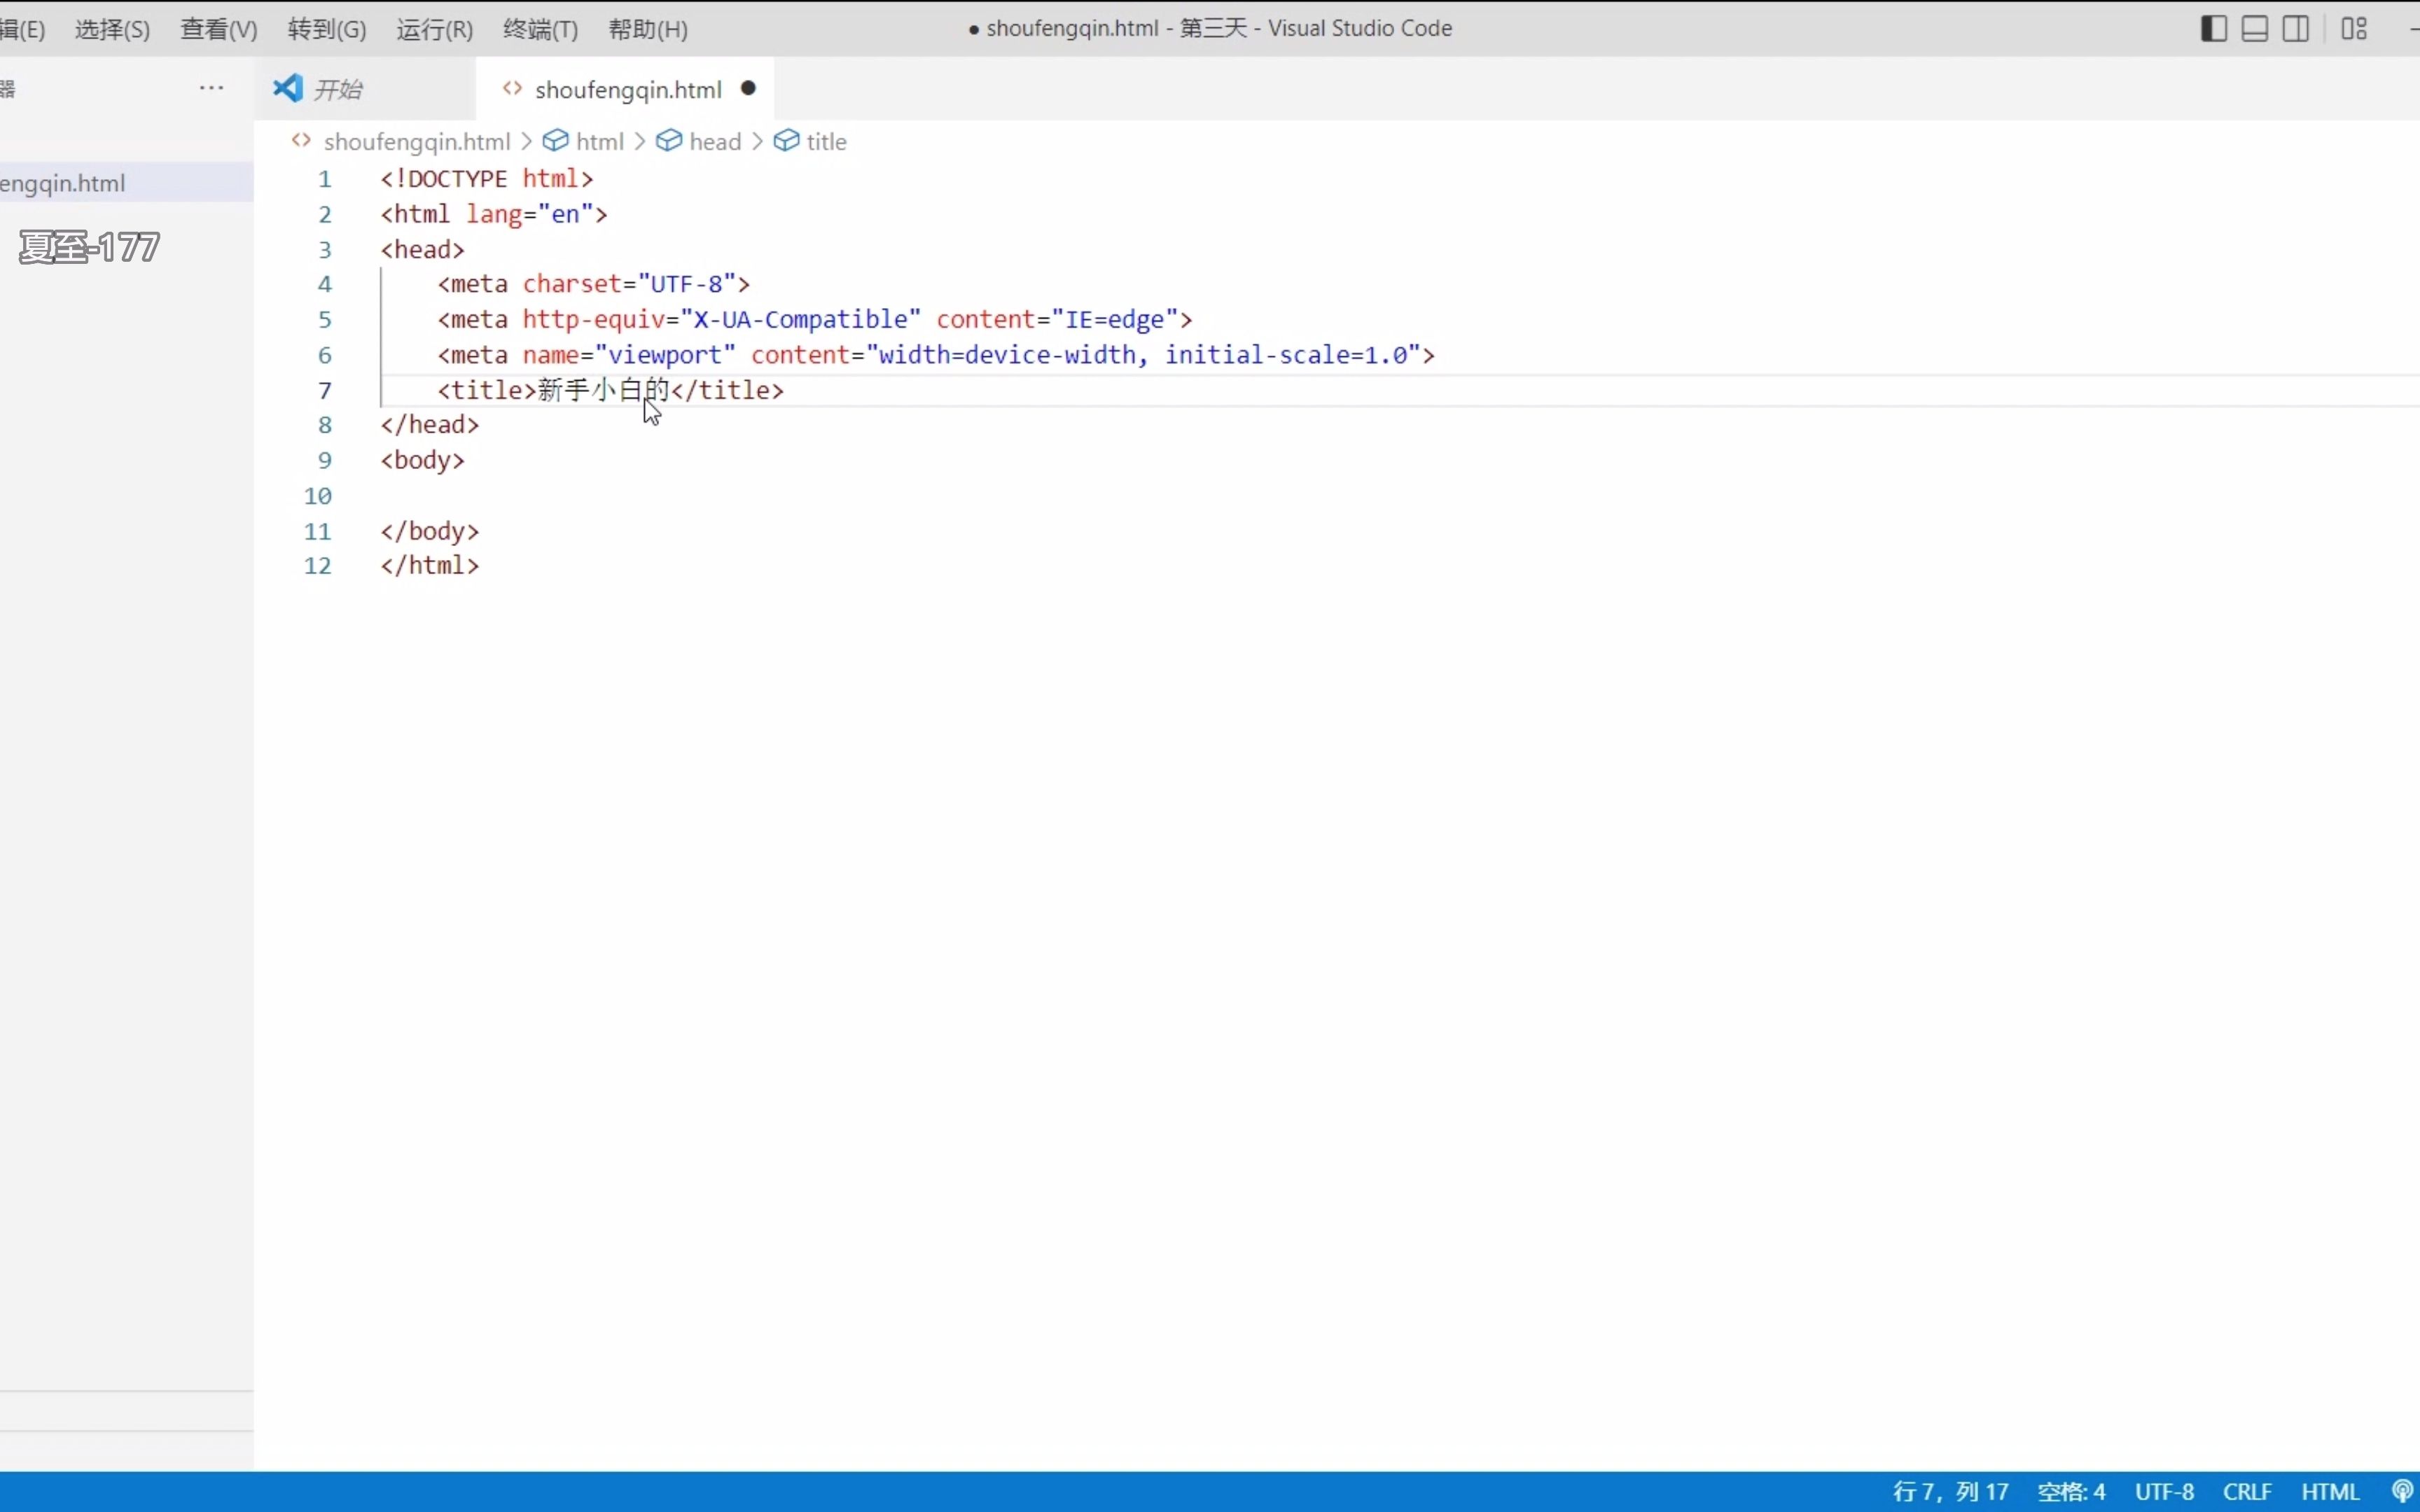Click head breadcrumb cube icon
The width and height of the screenshot is (2420, 1512).
tap(669, 141)
